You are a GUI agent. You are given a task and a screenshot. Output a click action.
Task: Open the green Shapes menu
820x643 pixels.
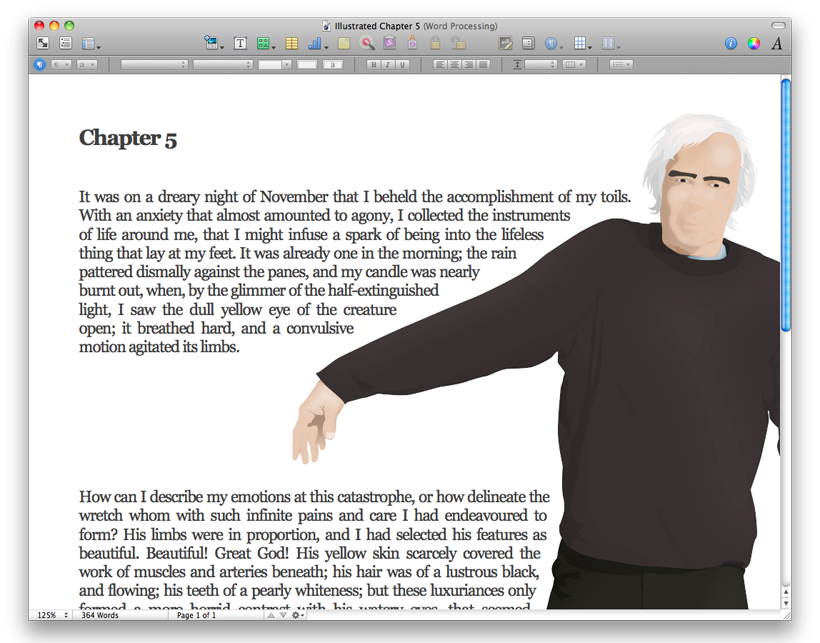point(265,43)
